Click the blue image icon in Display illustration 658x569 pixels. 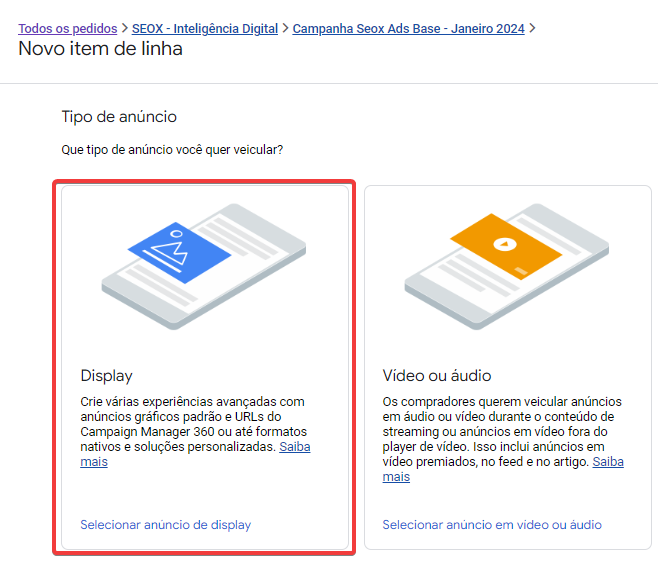click(x=179, y=253)
